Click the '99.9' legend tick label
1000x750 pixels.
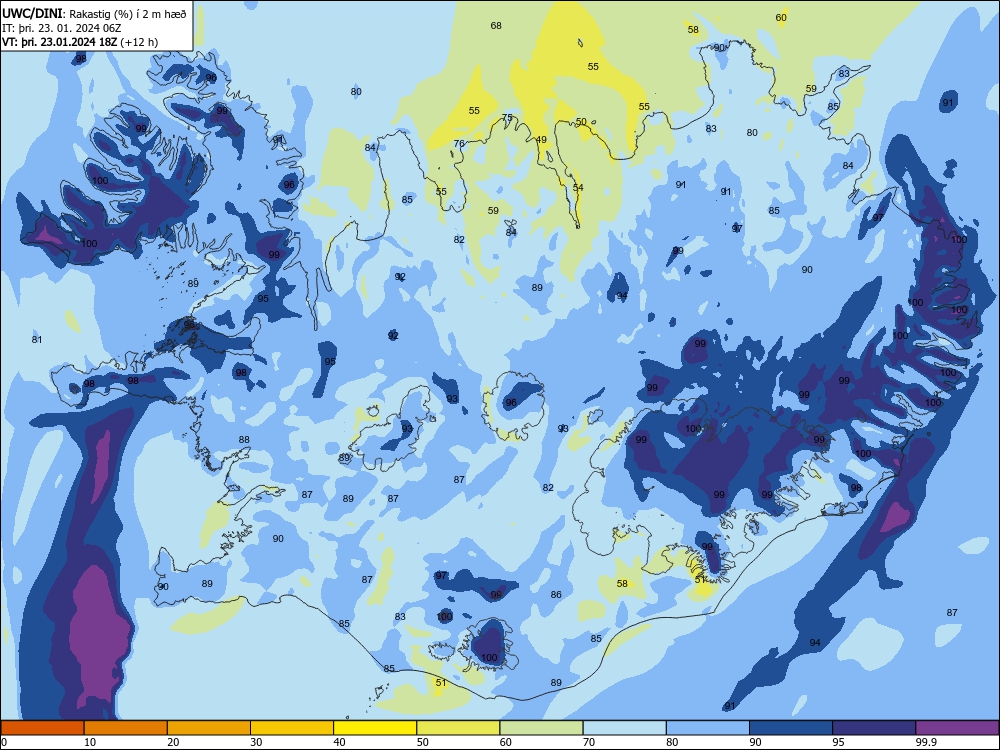925,742
